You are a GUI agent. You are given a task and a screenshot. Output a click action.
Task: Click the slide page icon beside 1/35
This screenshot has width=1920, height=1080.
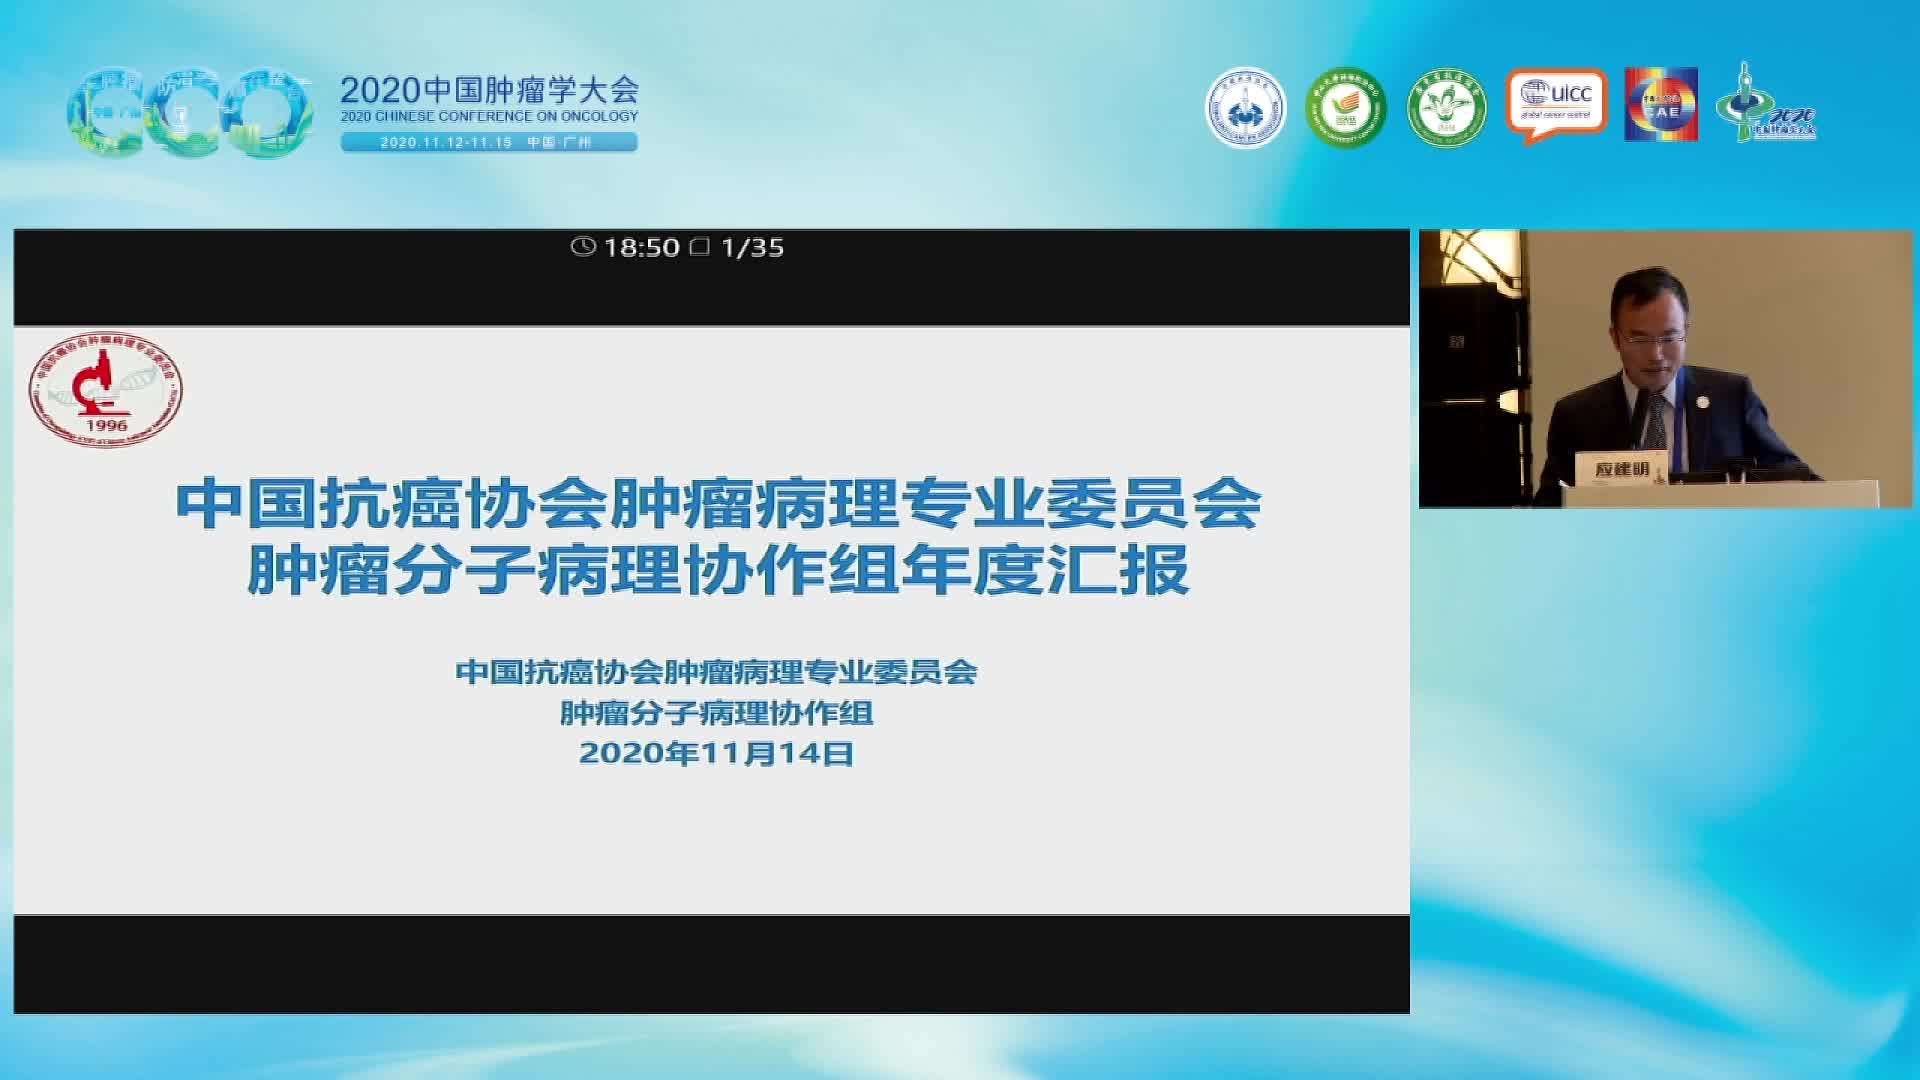[x=701, y=246]
